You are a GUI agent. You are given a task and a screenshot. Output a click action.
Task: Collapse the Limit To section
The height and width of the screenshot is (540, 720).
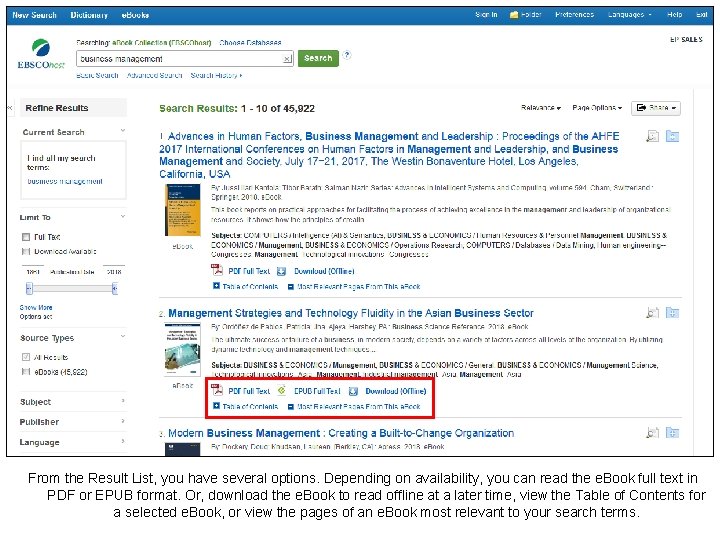123,216
